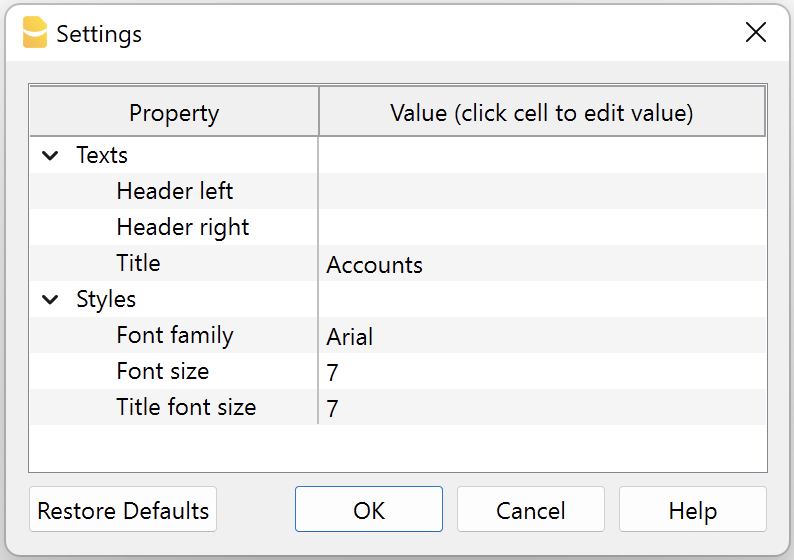Click the Banana app icon in title bar
The image size is (794, 560).
35,33
